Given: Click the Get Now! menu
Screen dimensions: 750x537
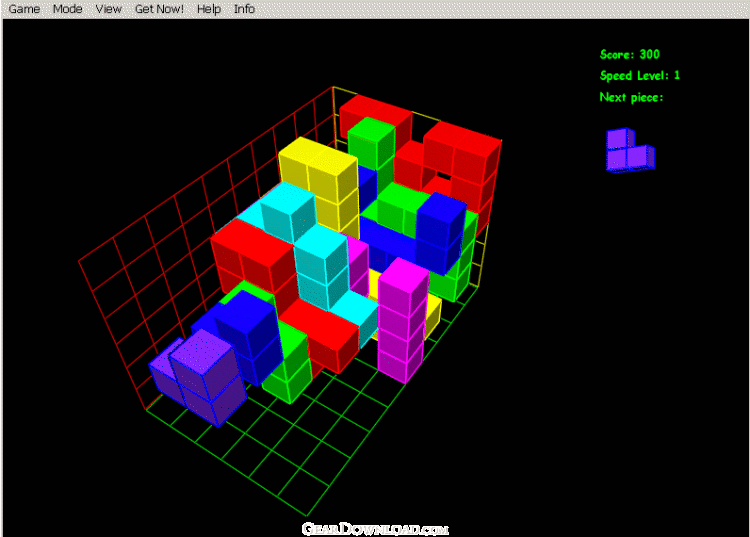Looking at the screenshot, I should [x=159, y=9].
